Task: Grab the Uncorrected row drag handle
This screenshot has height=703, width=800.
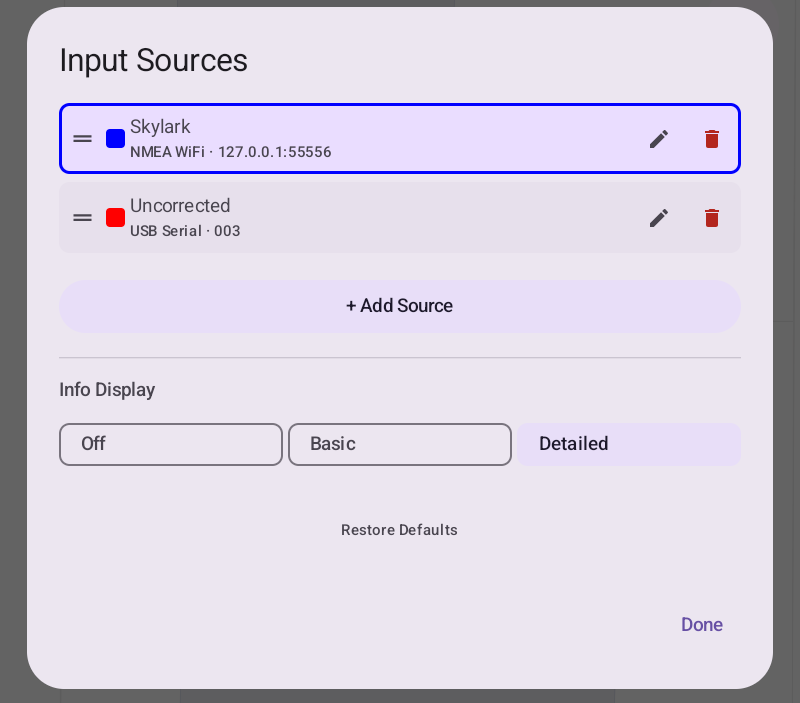Action: (82, 218)
